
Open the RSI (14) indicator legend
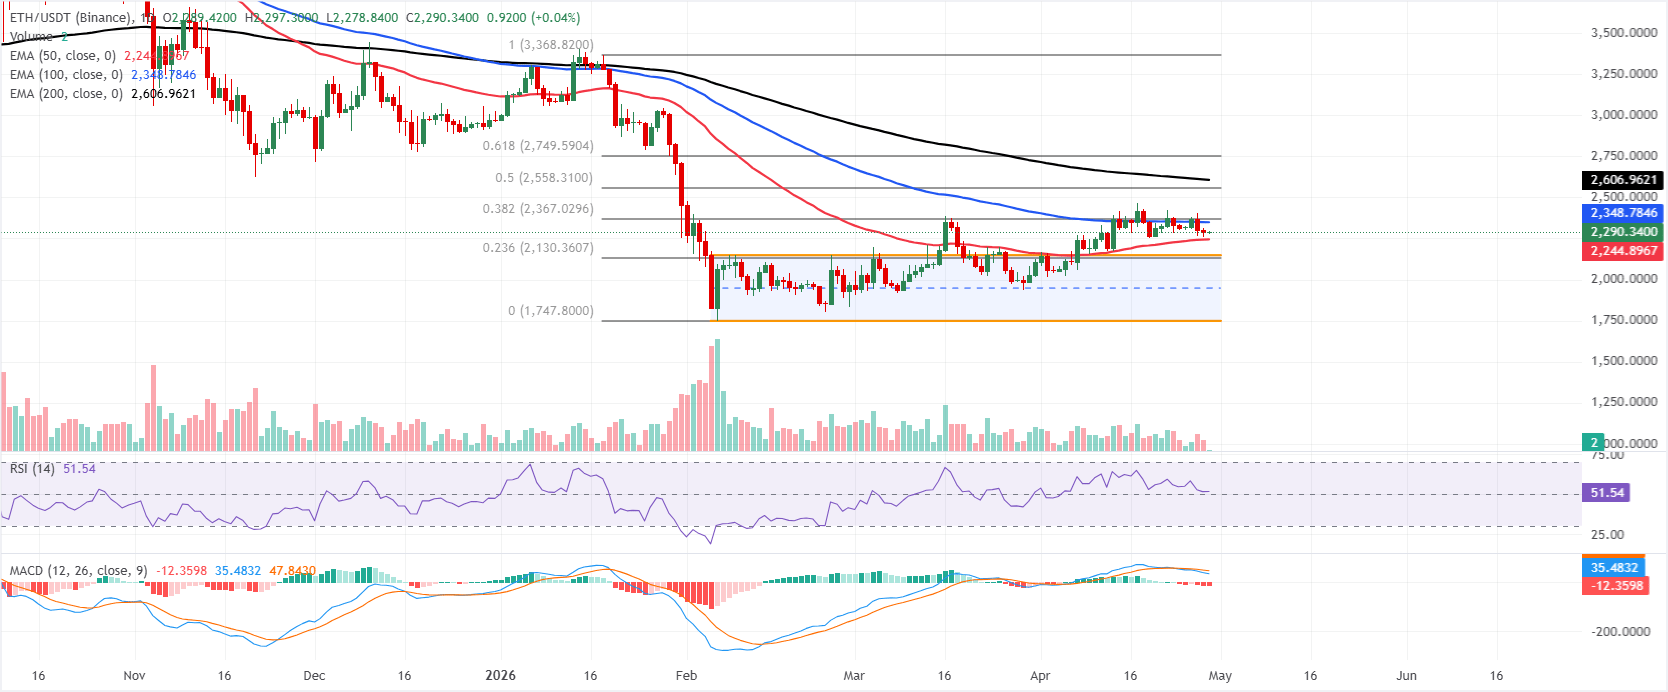tap(32, 469)
